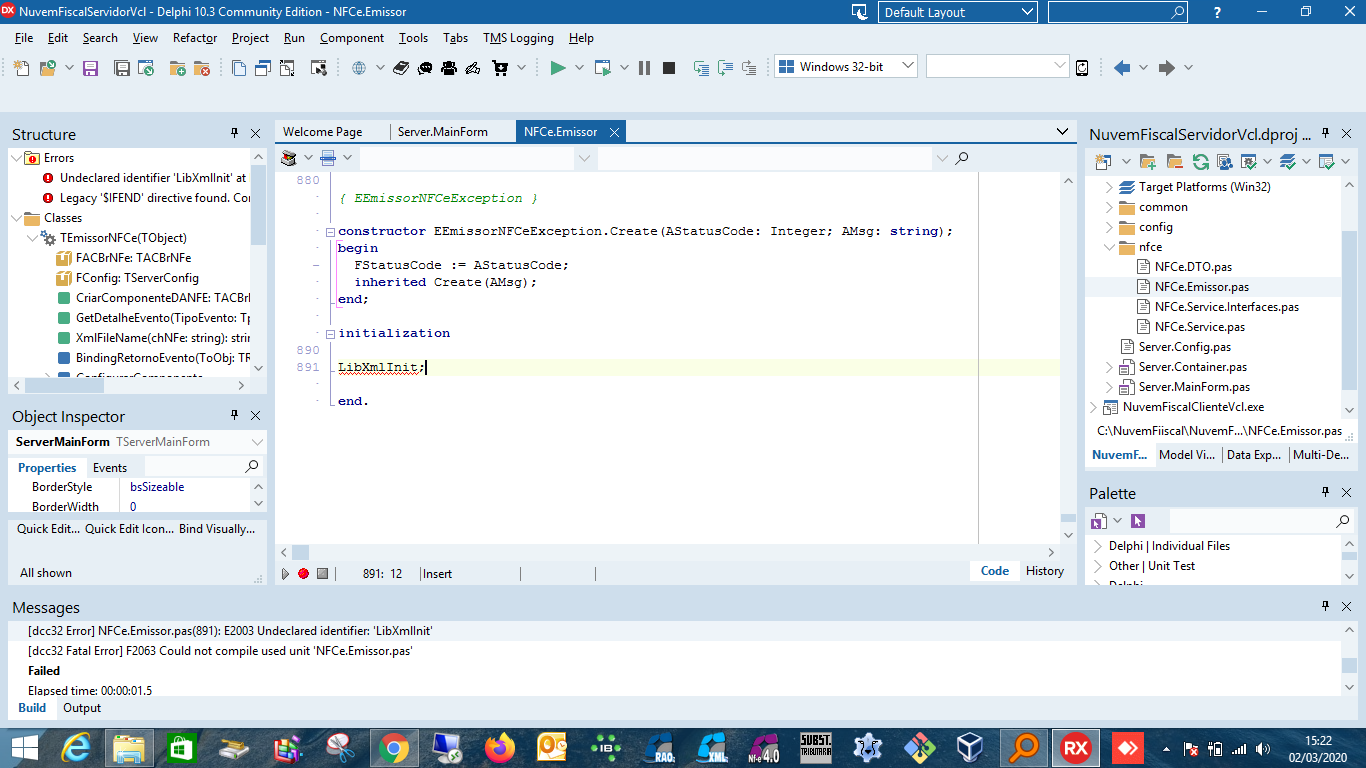Viewport: 1366px width, 768px height.
Task: Click the Object Inspector search magnifier
Action: (x=252, y=467)
